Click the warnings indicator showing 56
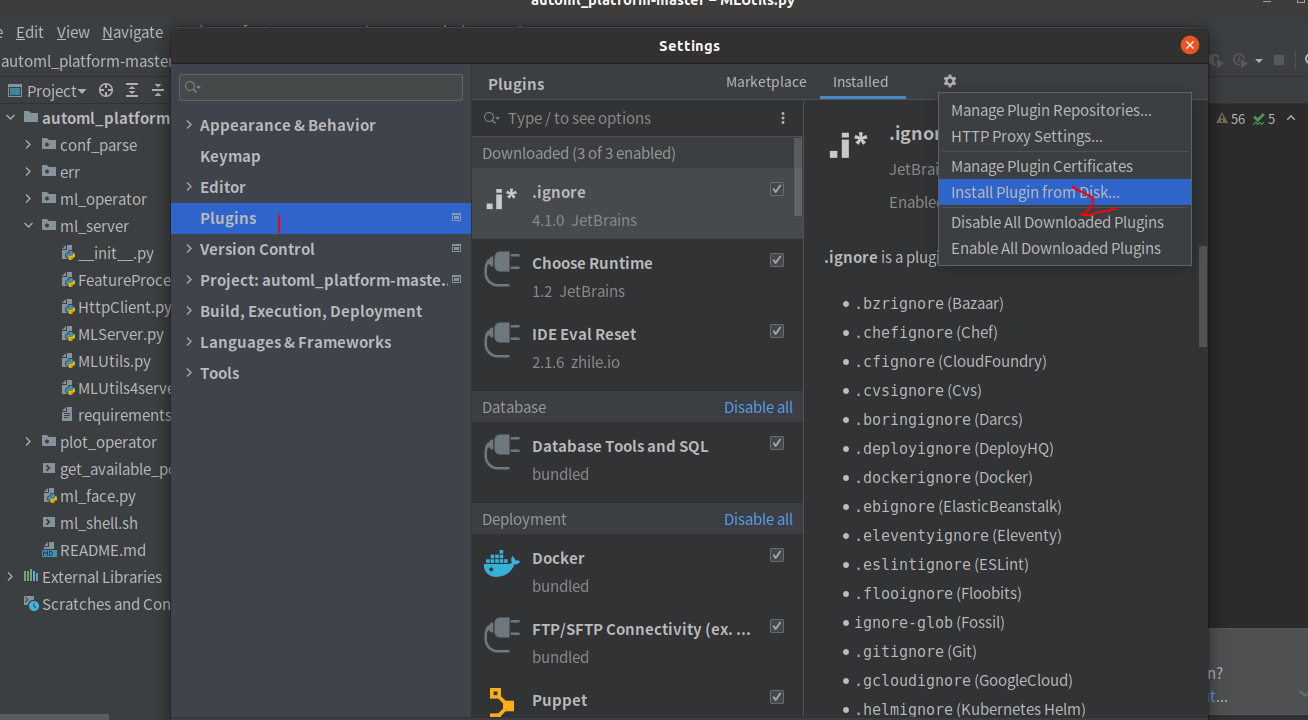The image size is (1308, 720). coord(1231,119)
